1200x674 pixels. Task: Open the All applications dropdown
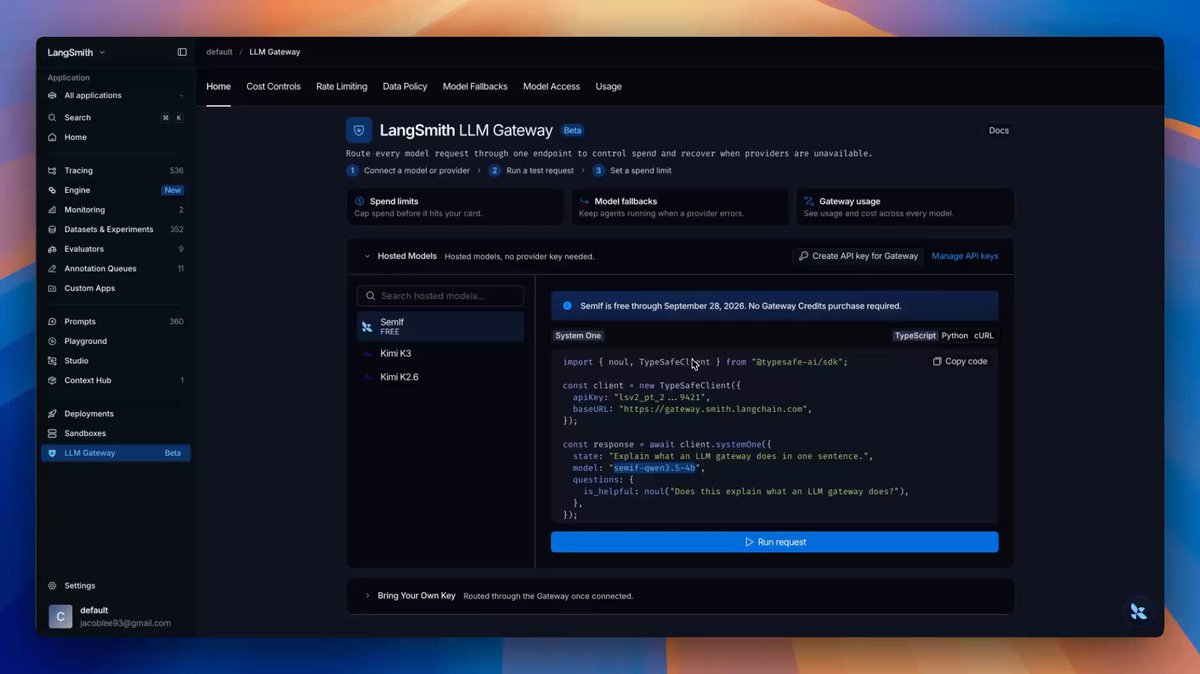pos(116,96)
